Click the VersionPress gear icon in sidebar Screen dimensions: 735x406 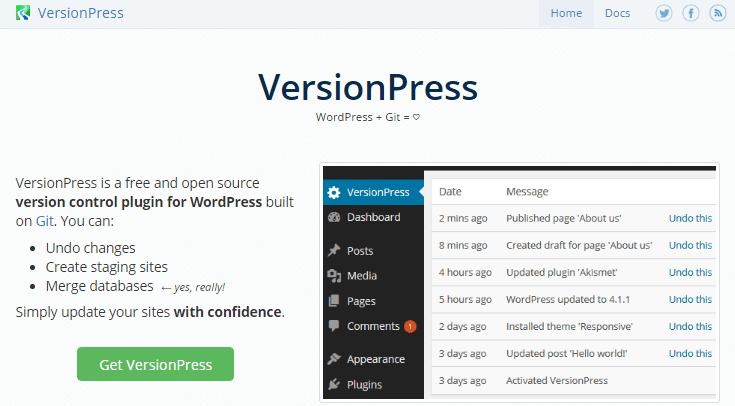tap(334, 192)
